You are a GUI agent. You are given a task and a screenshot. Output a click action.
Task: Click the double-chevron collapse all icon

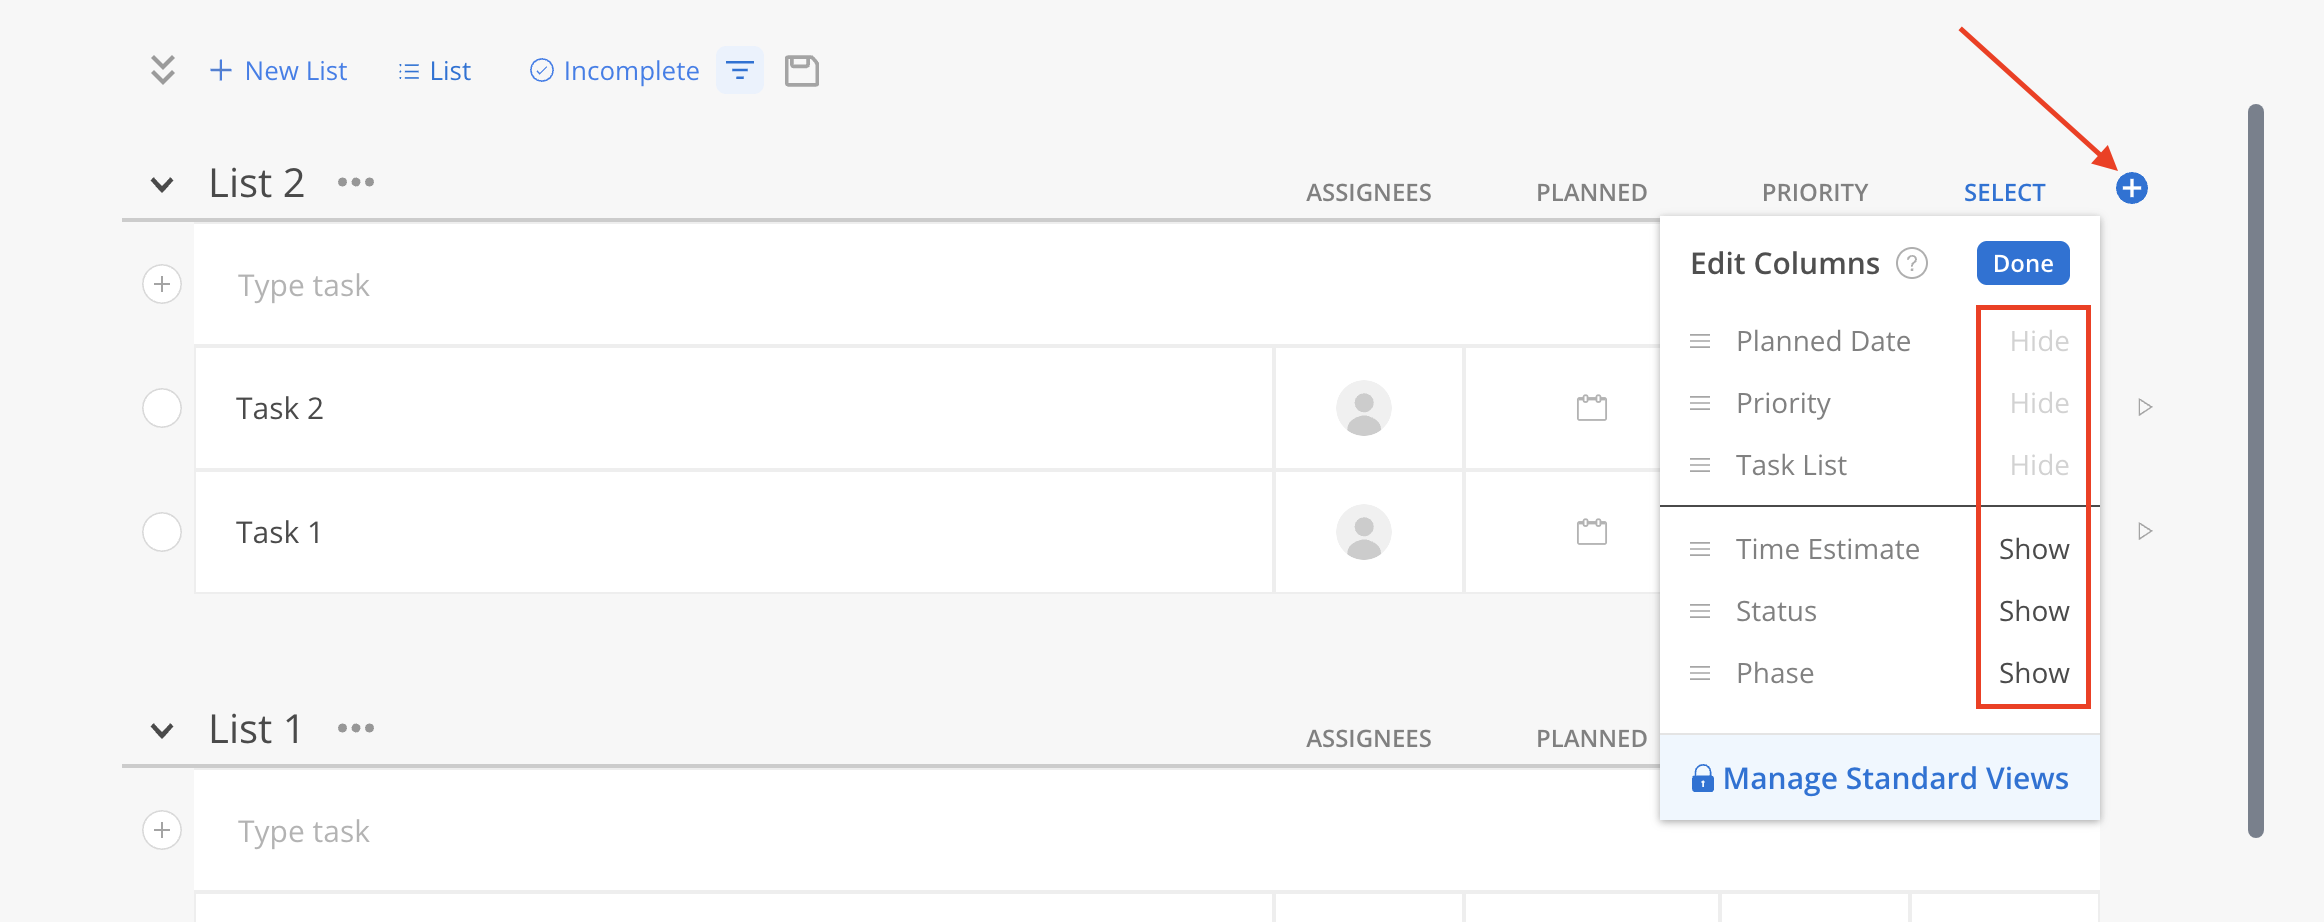[163, 70]
